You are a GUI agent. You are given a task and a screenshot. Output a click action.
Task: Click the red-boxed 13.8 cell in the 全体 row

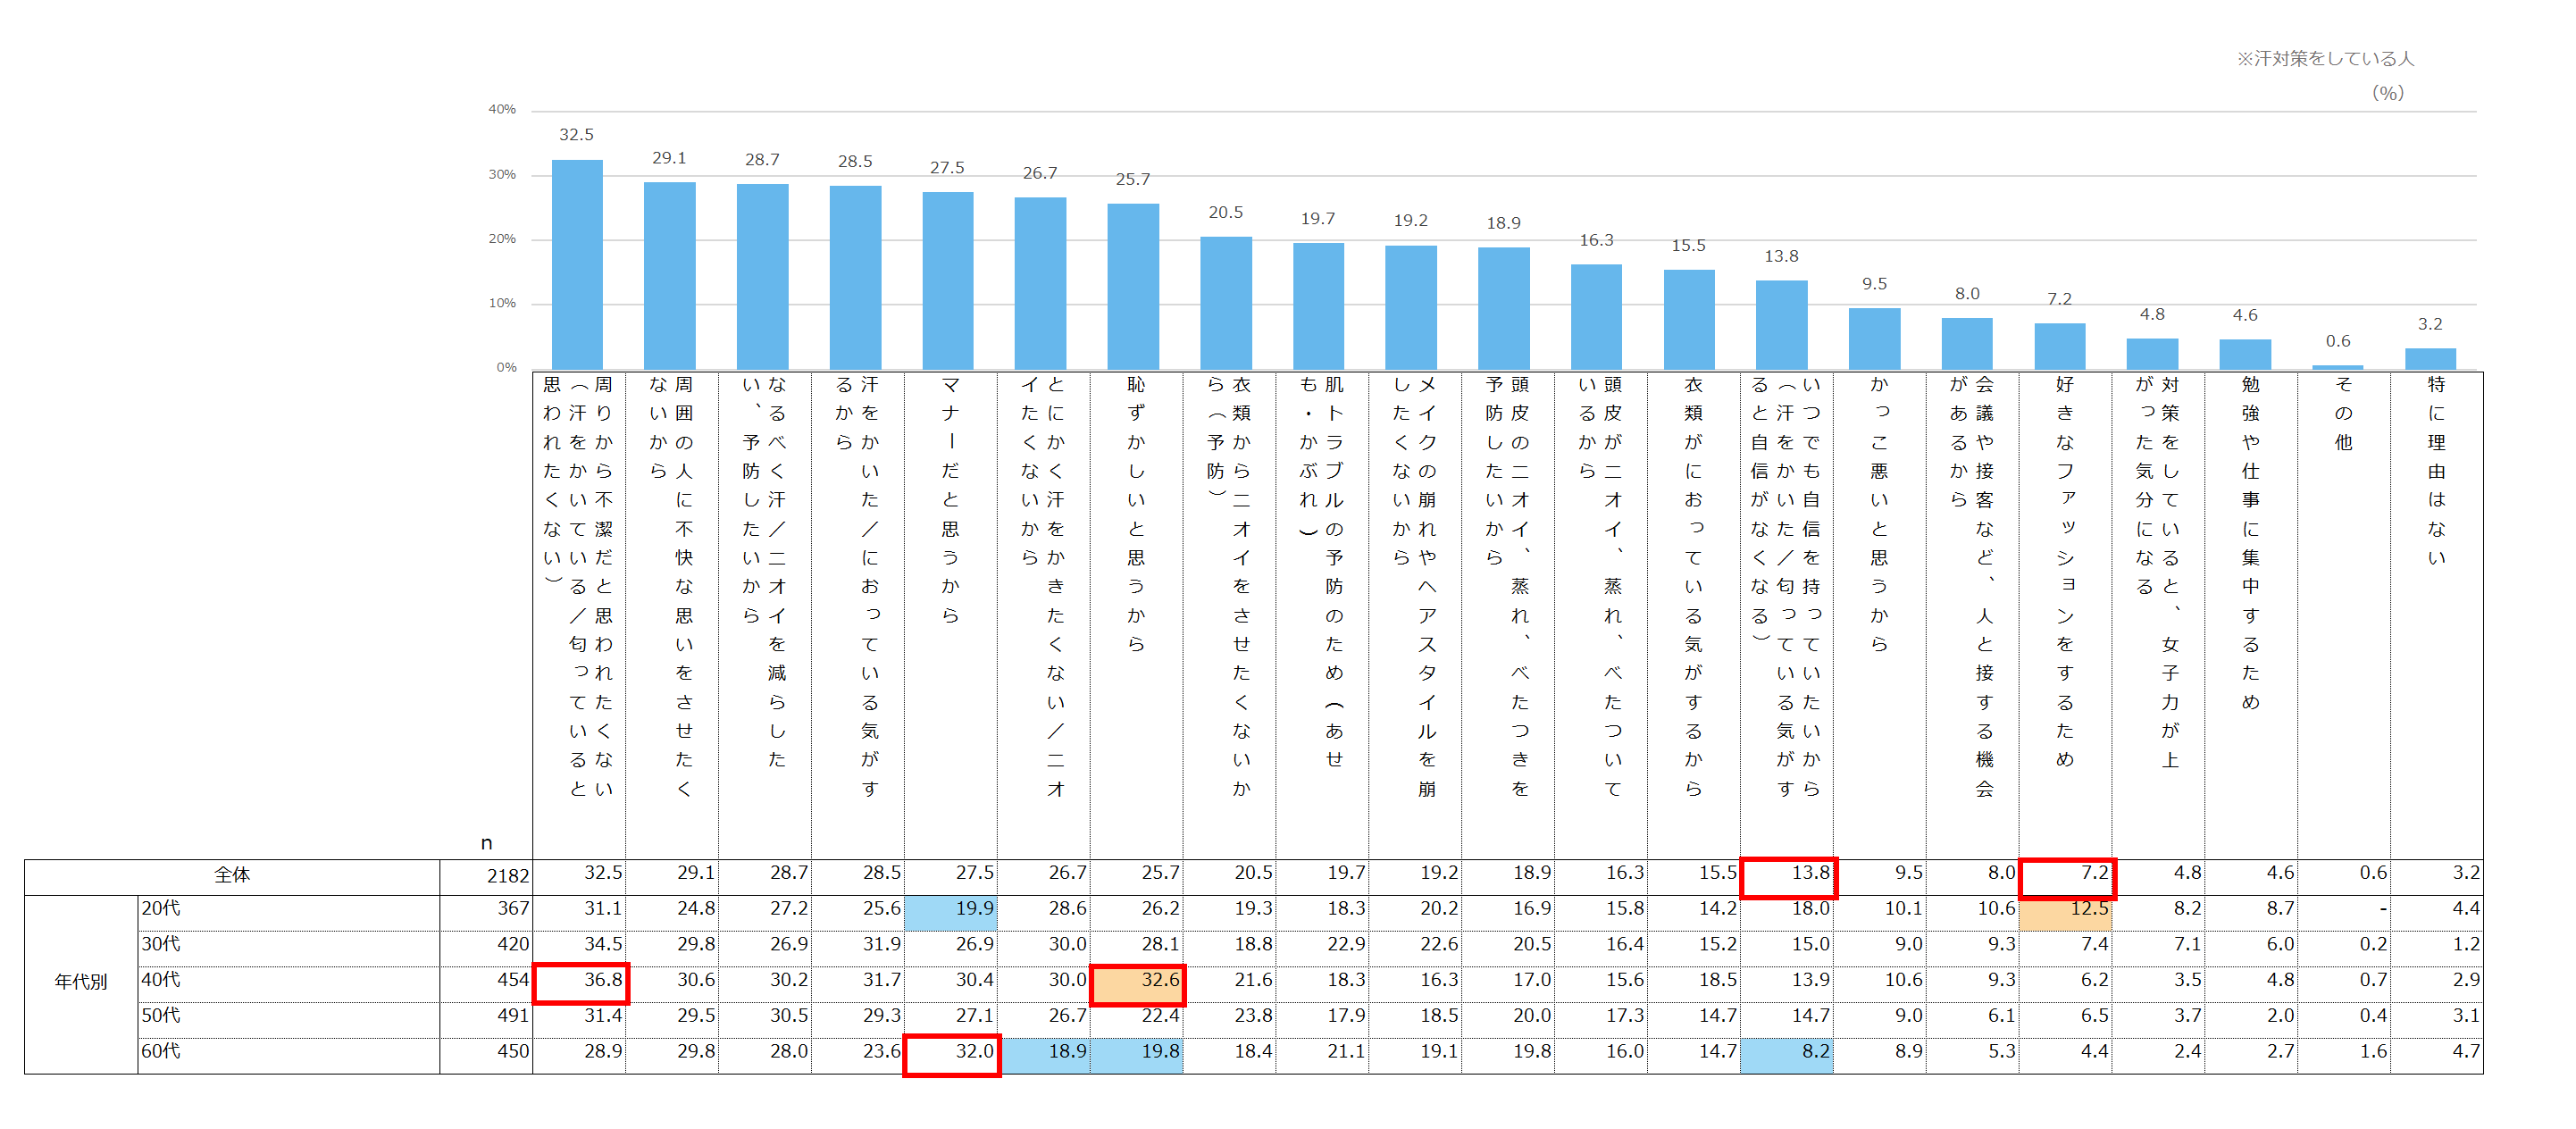coord(1788,875)
